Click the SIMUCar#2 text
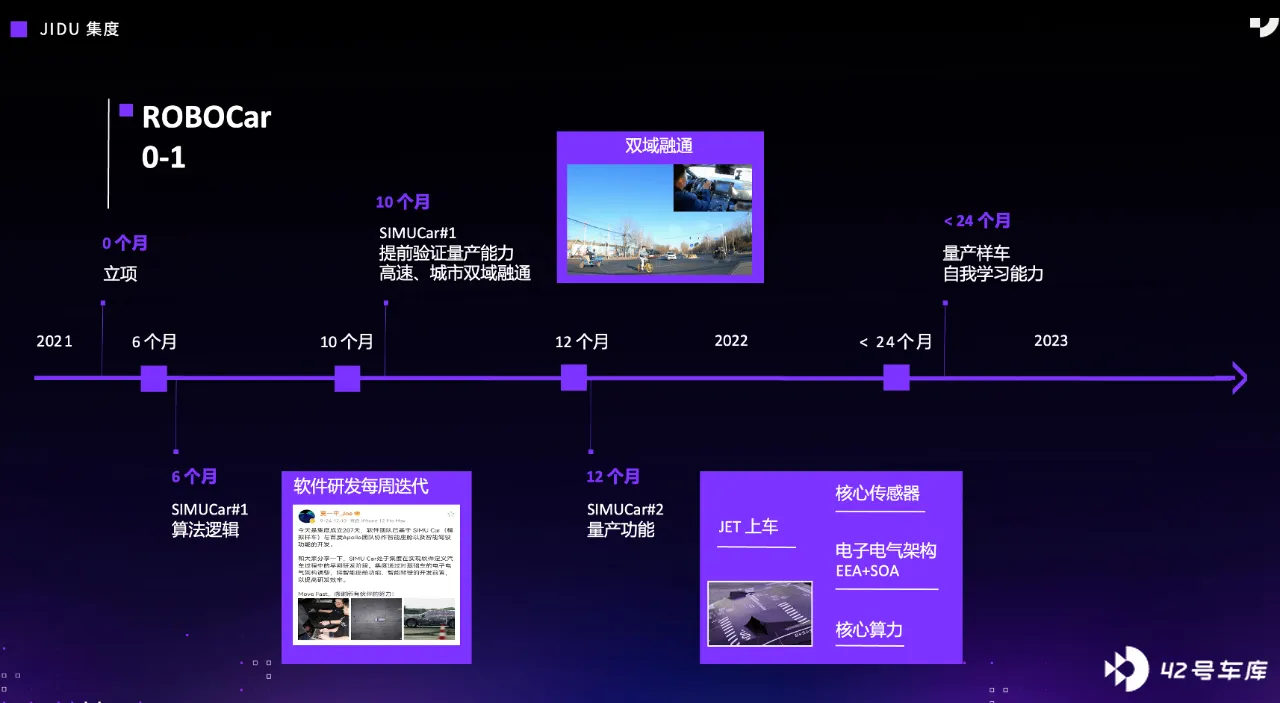This screenshot has height=703, width=1280. (x=625, y=510)
